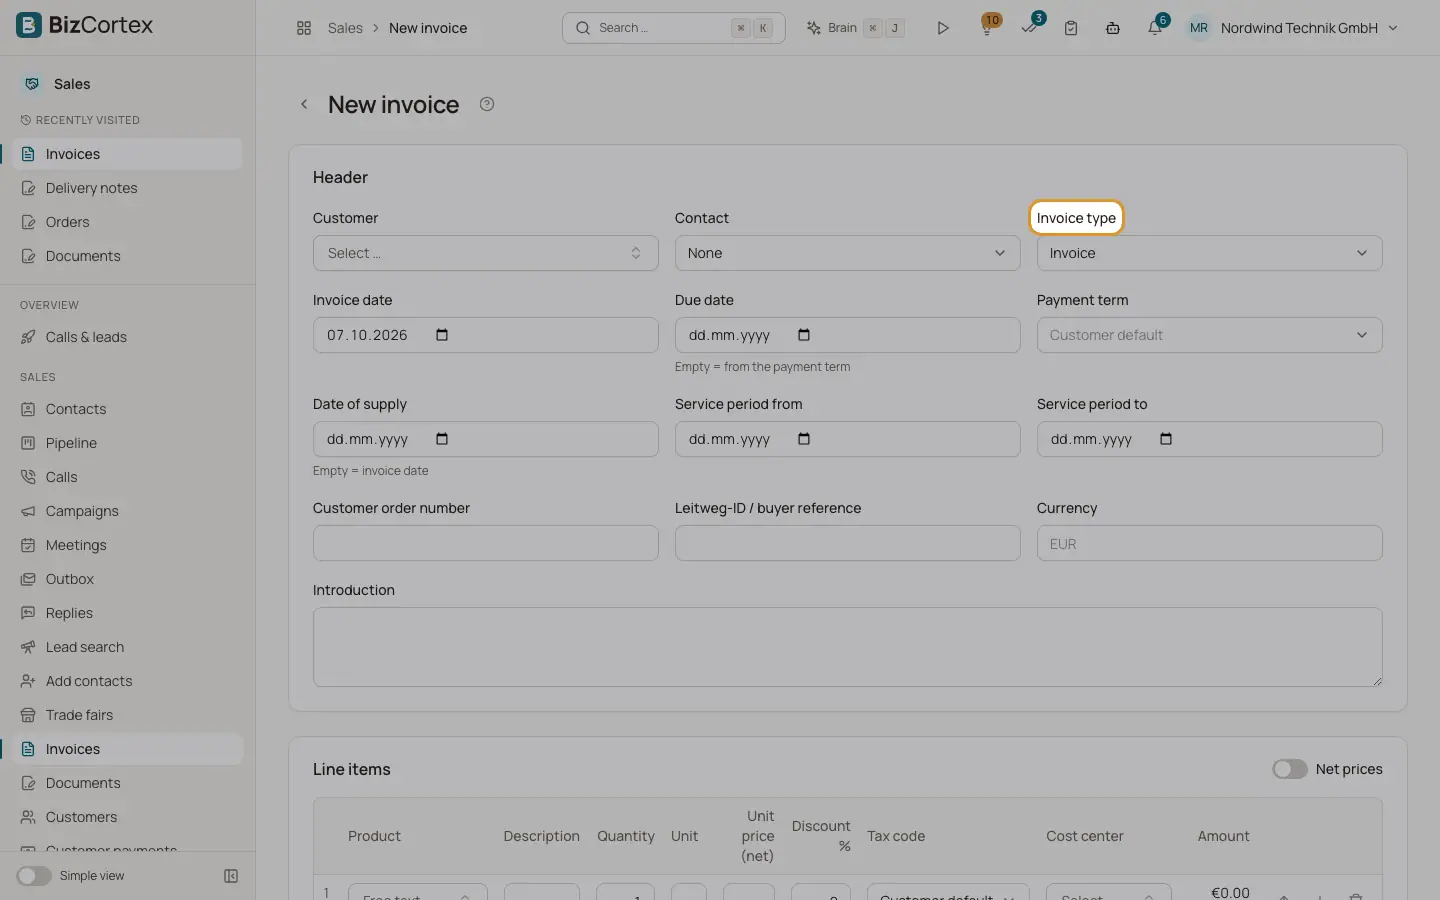Open the apps grid icon beside Sales breadcrumb
Viewport: 1440px width, 900px height.
pos(304,28)
